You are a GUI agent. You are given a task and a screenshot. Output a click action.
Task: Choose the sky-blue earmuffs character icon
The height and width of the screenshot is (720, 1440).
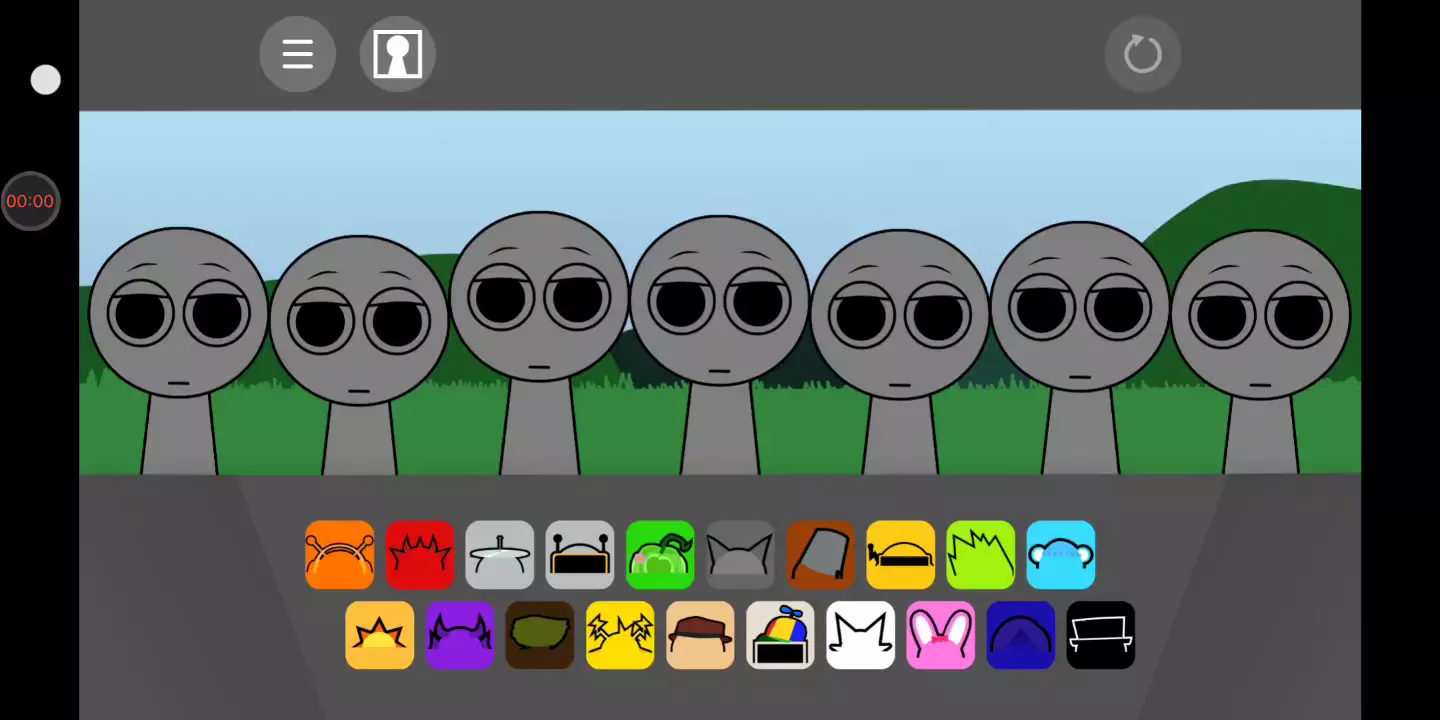click(x=1060, y=555)
